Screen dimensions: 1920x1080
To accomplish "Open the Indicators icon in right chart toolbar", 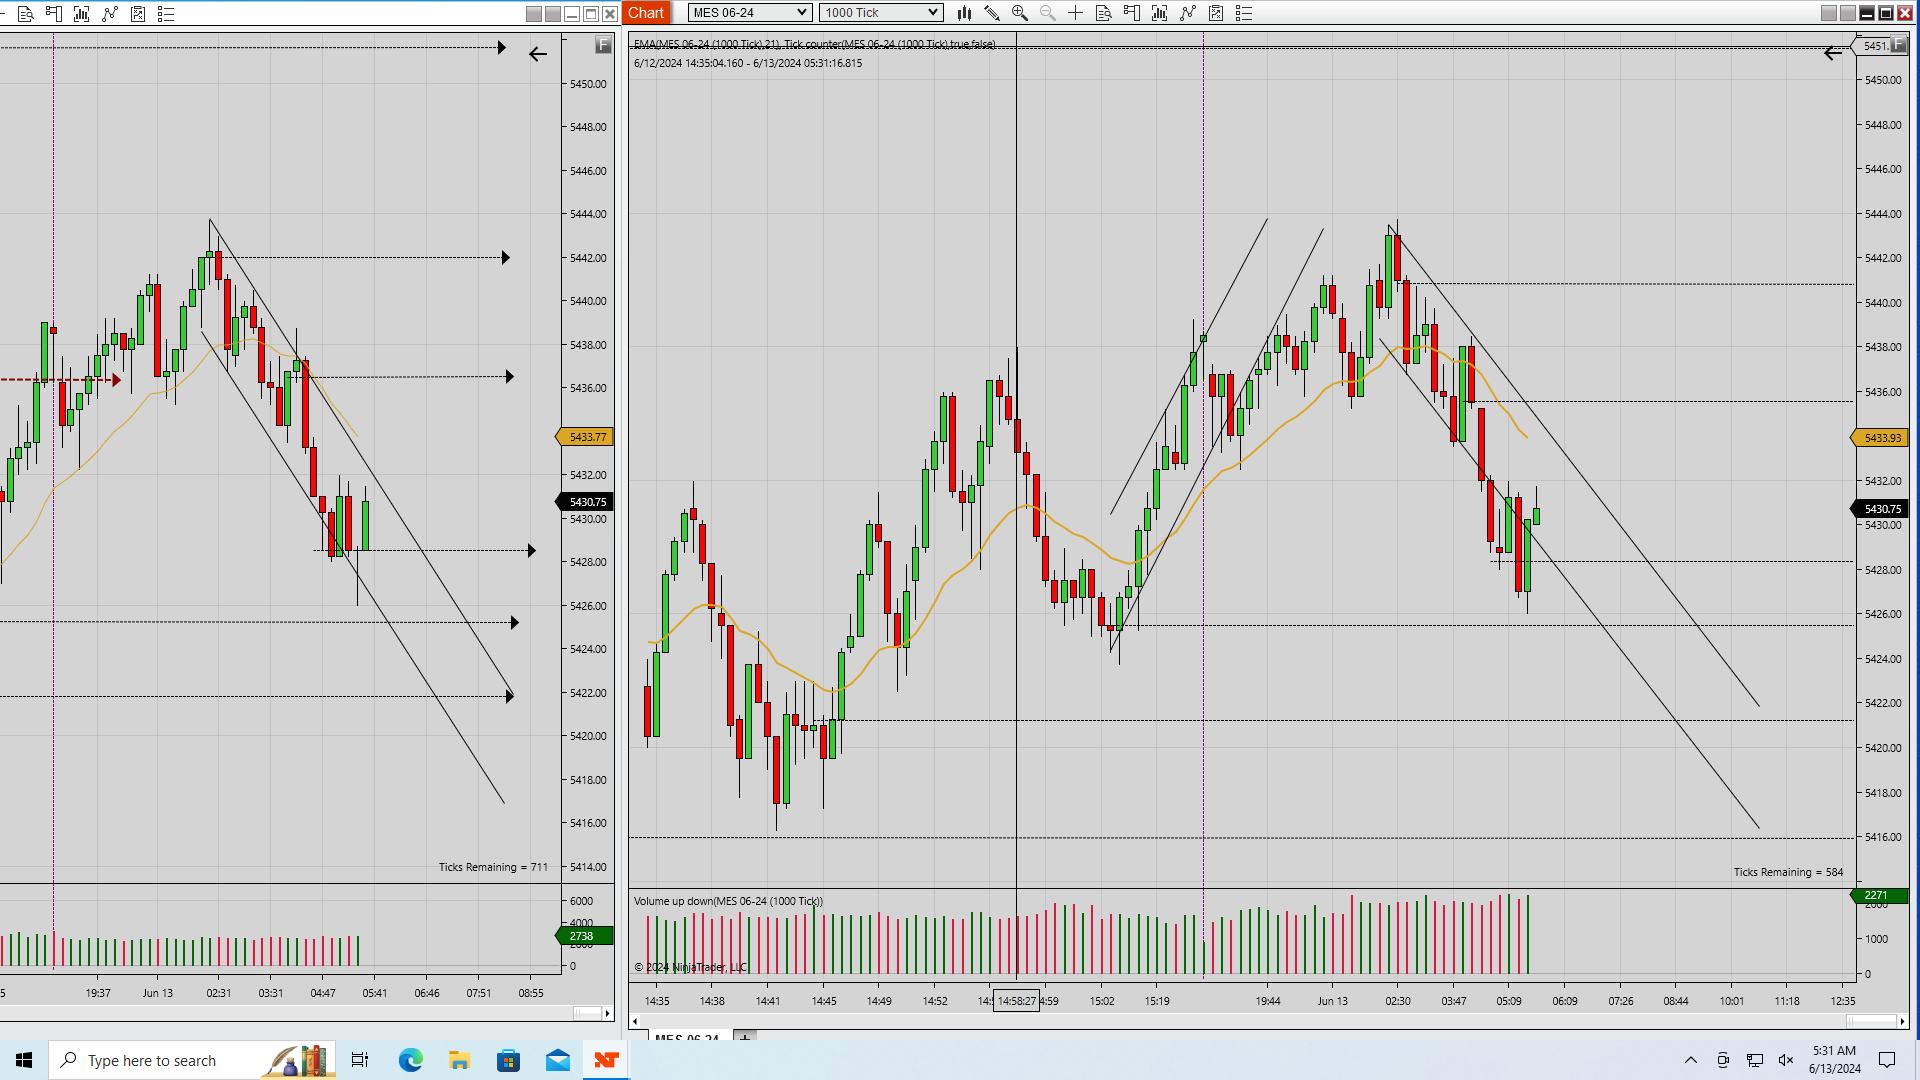I will (1160, 13).
